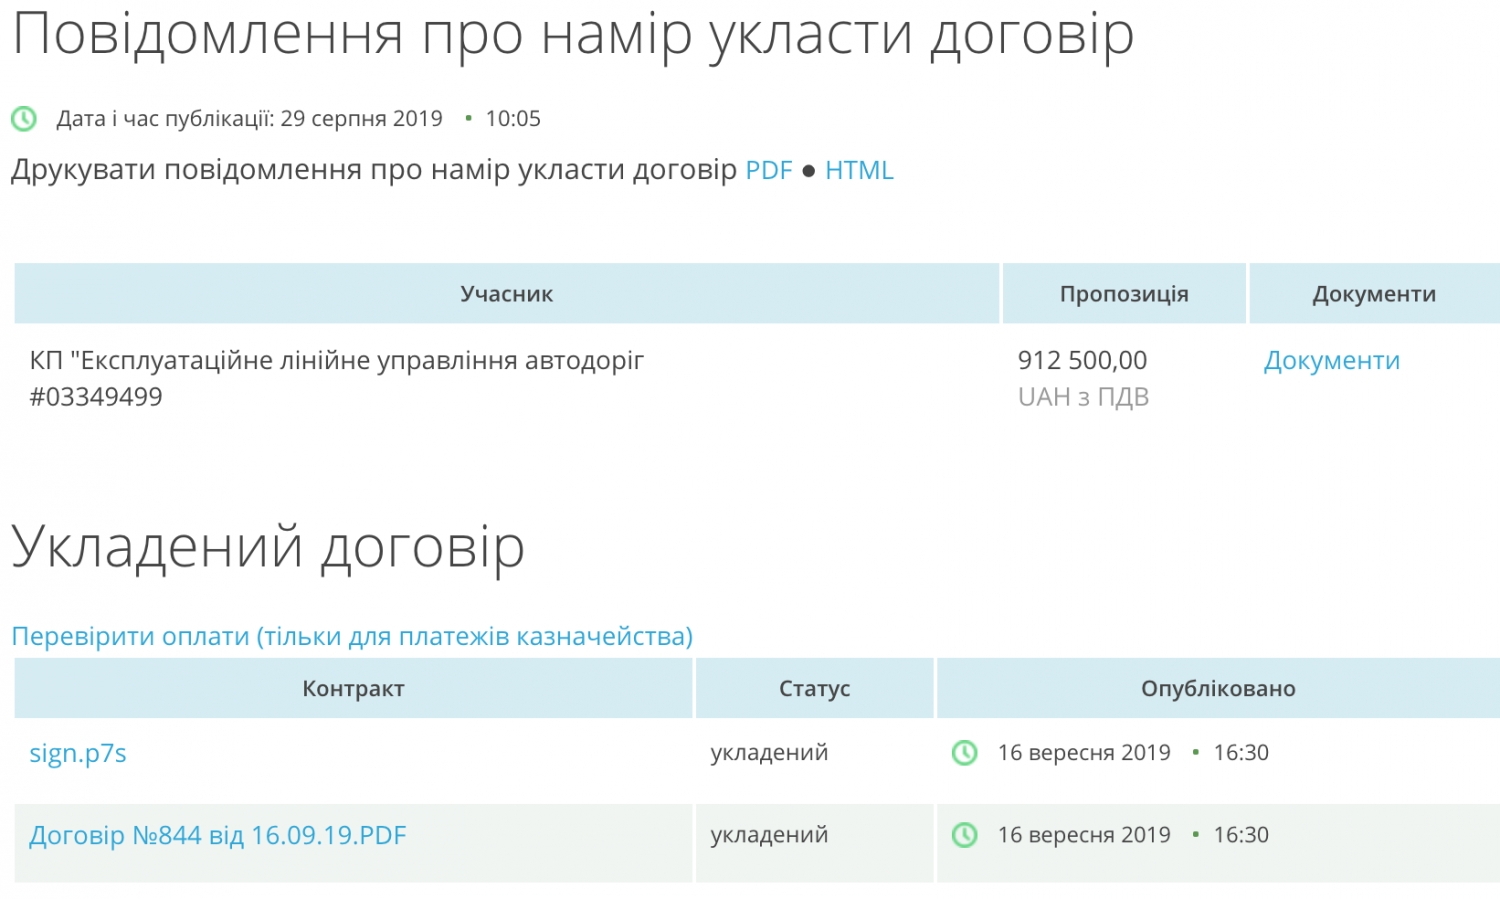The height and width of the screenshot is (899, 1500).
Task: Open the participant's Документи link
Action: point(1331,361)
